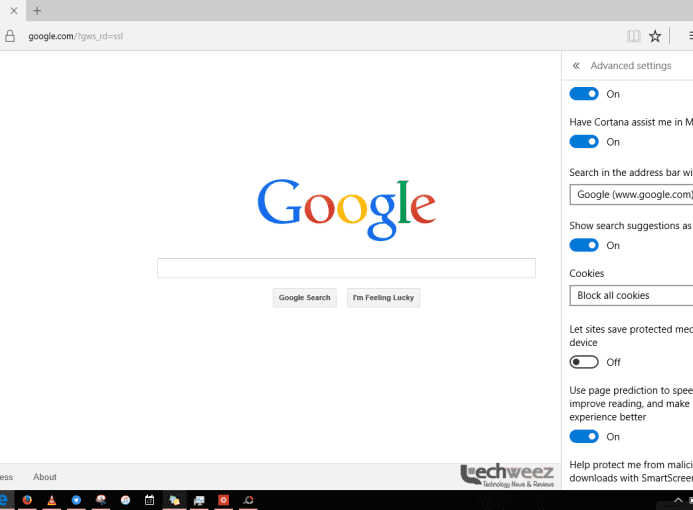Viewport: 693px width, 510px height.
Task: Click the I'm Feeling Lucky button
Action: [x=383, y=297]
